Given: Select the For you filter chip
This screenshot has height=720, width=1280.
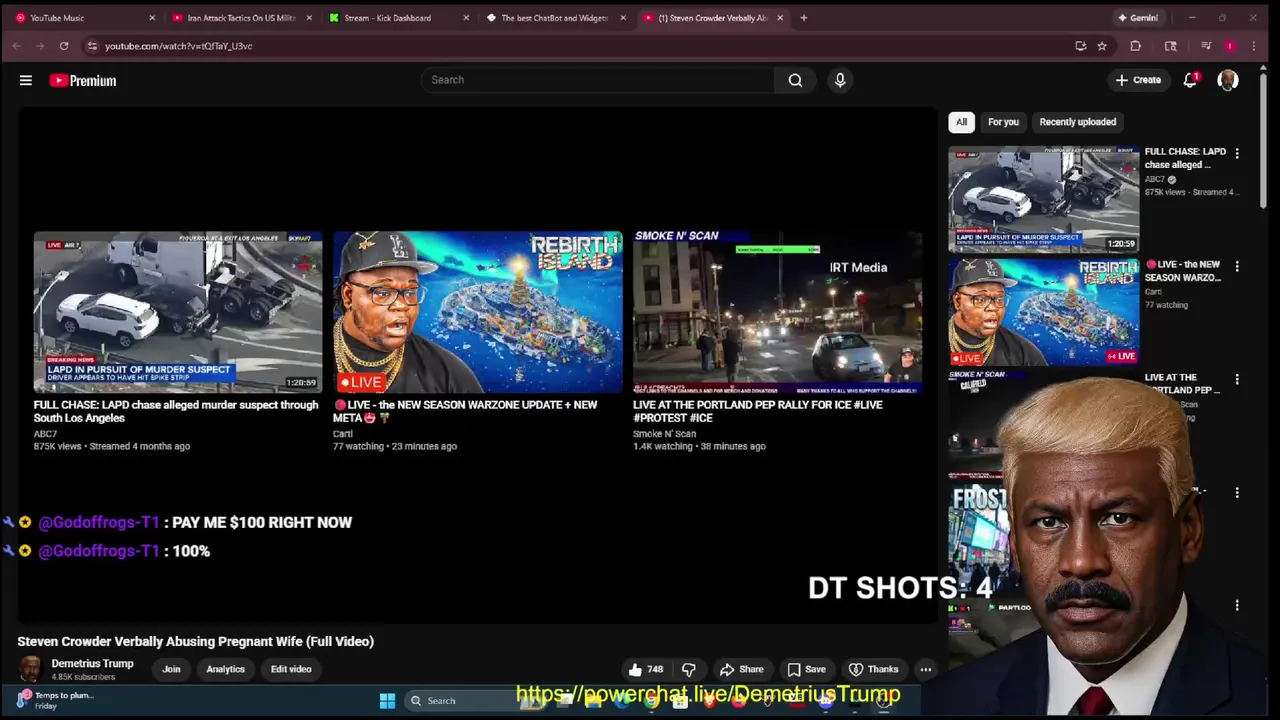Looking at the screenshot, I should pyautogui.click(x=1003, y=122).
